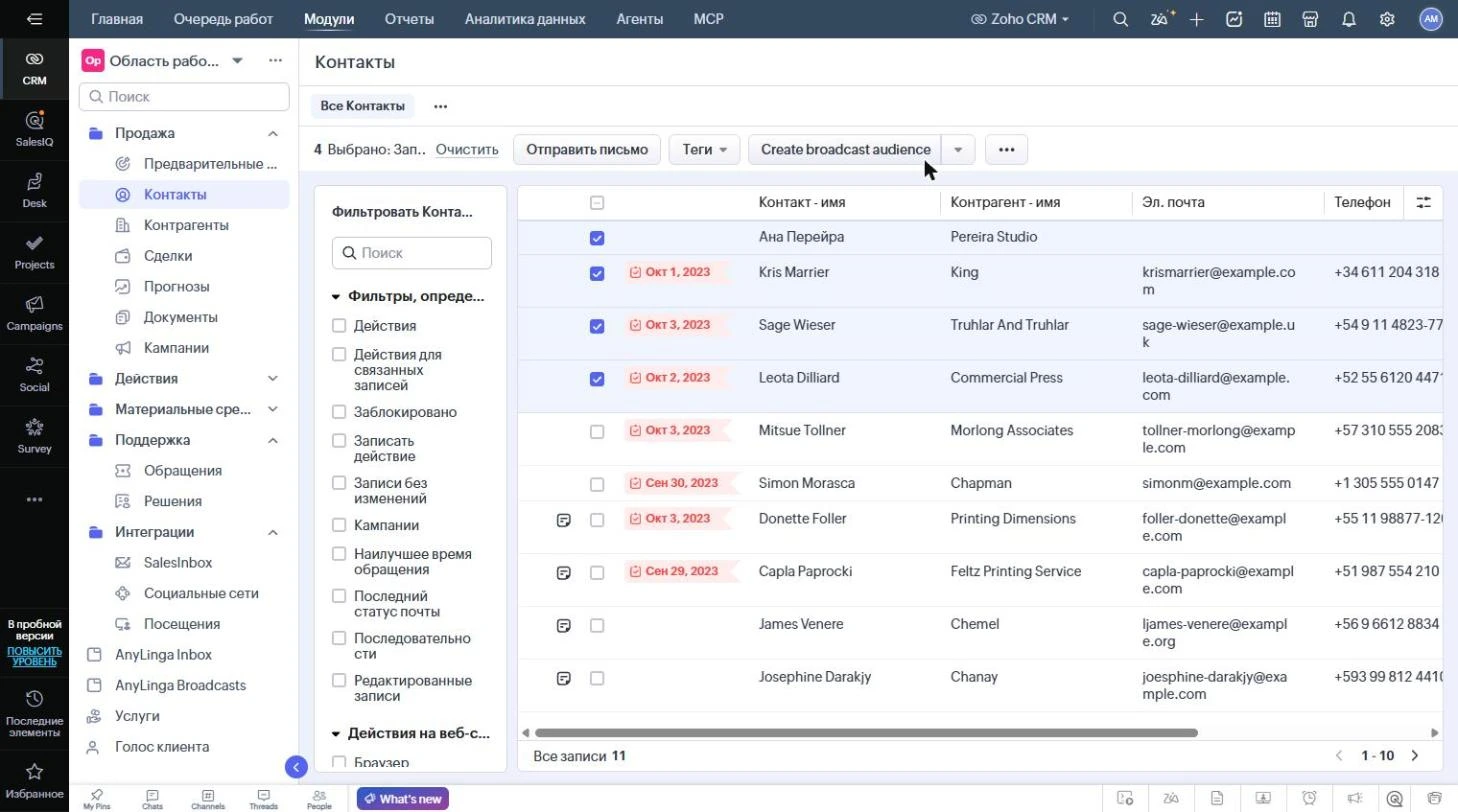Screen dimensions: 1458x812
Task: Open dropdown arrow beside Create broadcast audience
Action: pos(958,149)
